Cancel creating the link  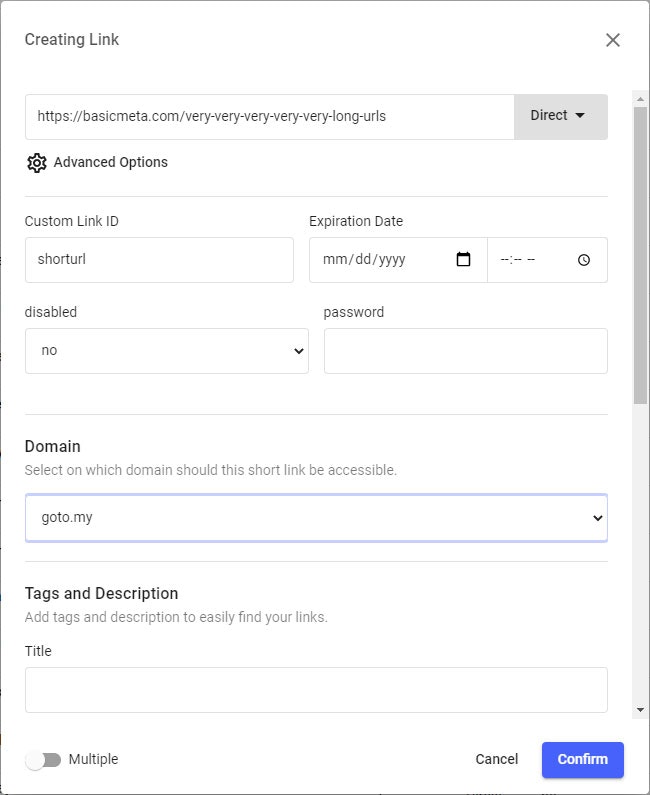(496, 759)
